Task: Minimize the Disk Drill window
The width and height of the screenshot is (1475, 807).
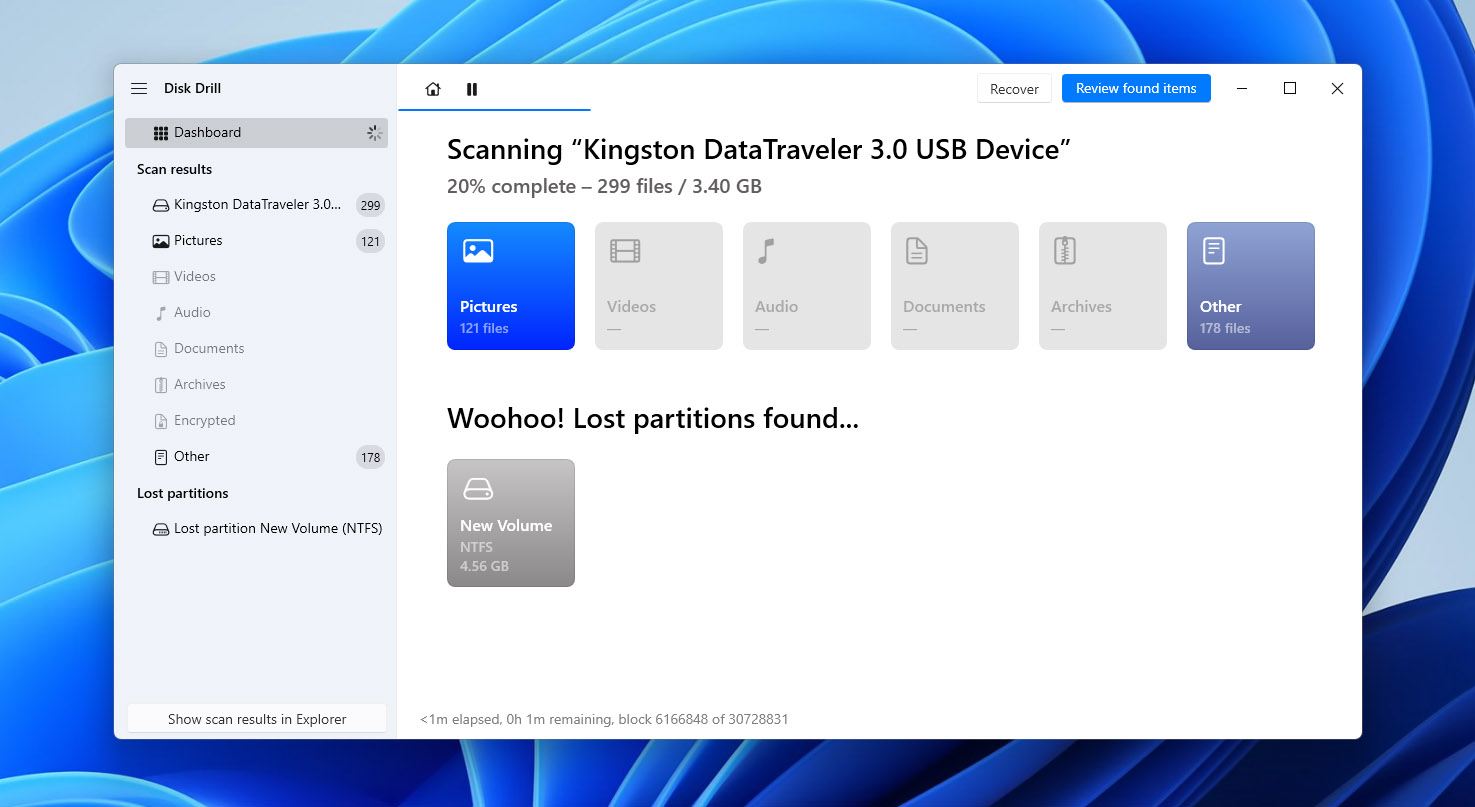Action: tap(1242, 89)
